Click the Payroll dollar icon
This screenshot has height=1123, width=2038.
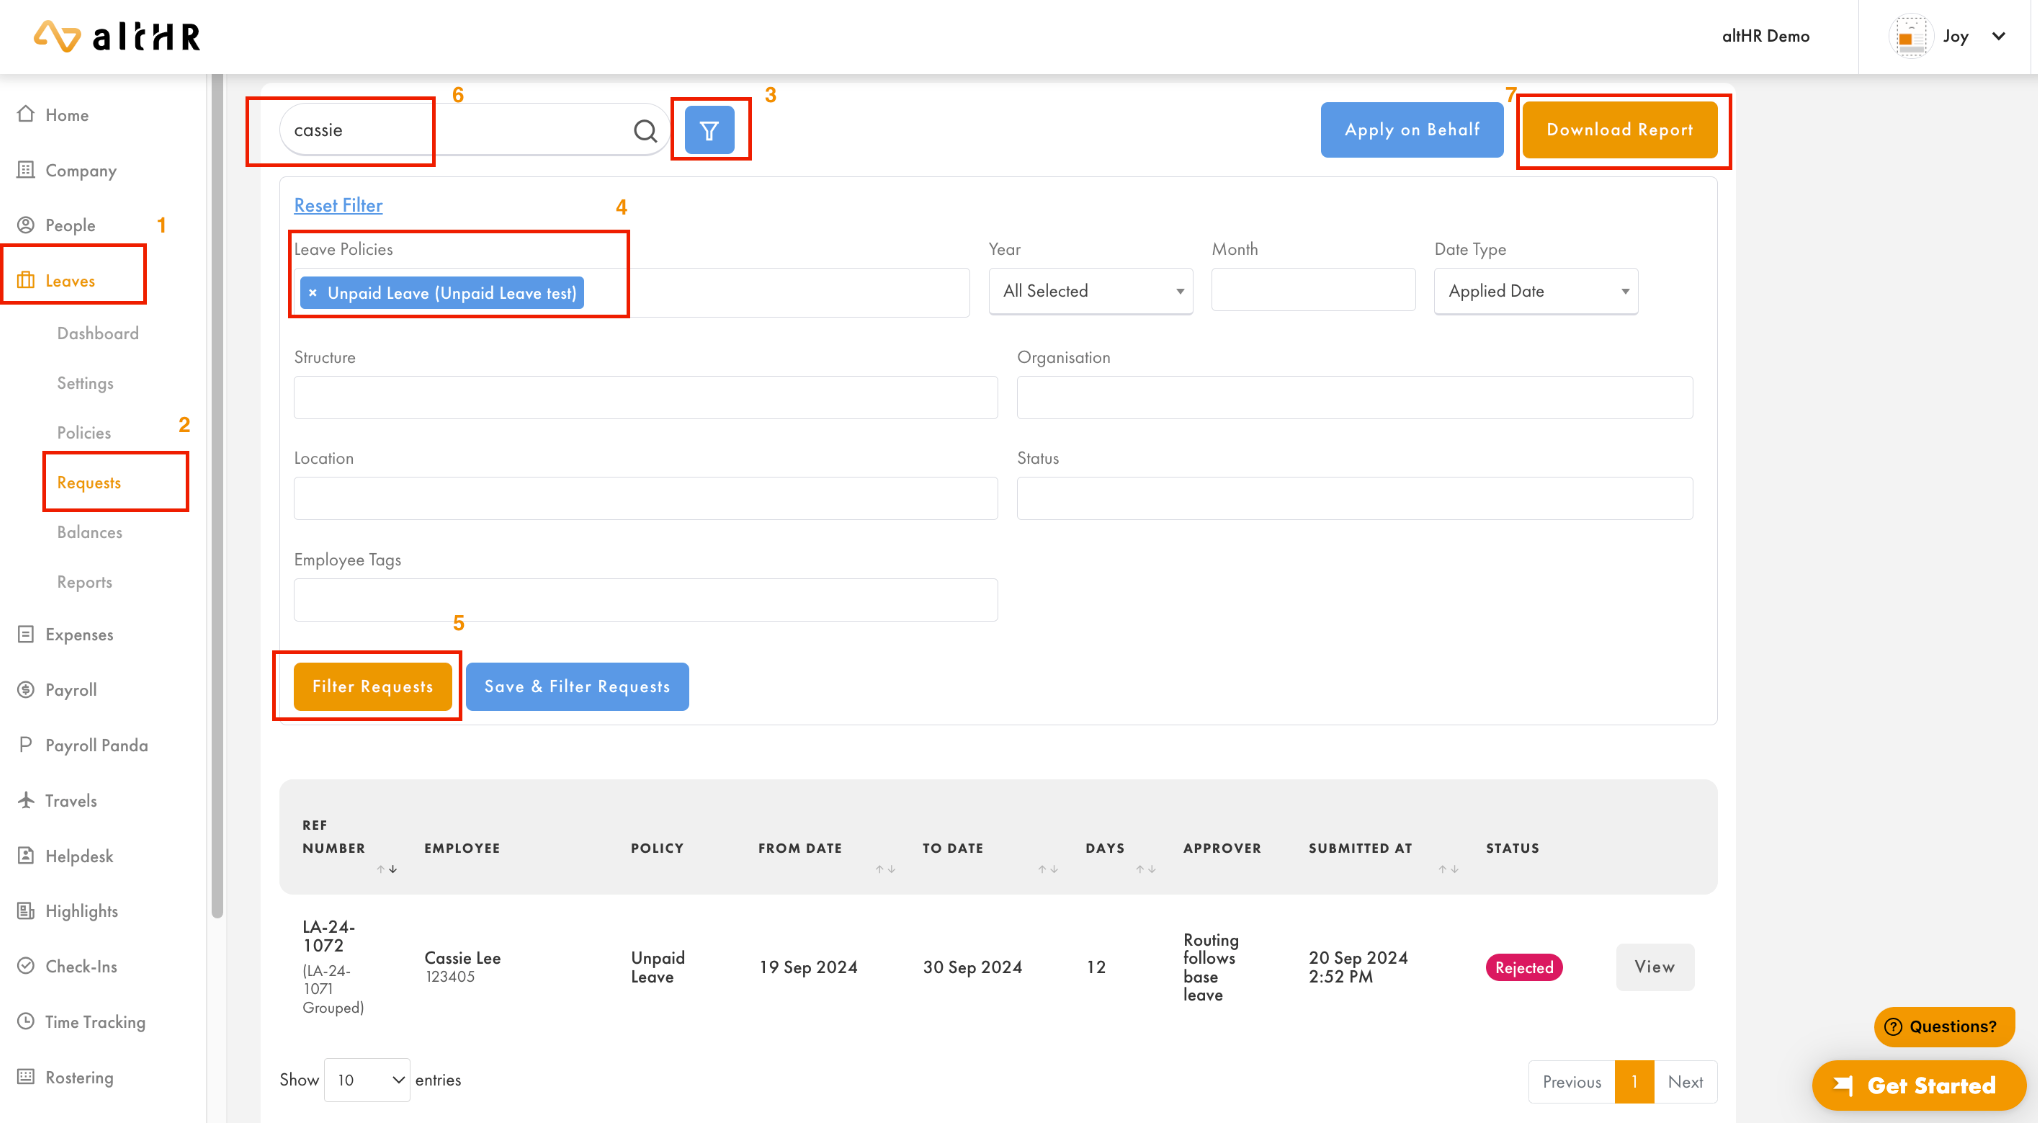click(x=26, y=689)
